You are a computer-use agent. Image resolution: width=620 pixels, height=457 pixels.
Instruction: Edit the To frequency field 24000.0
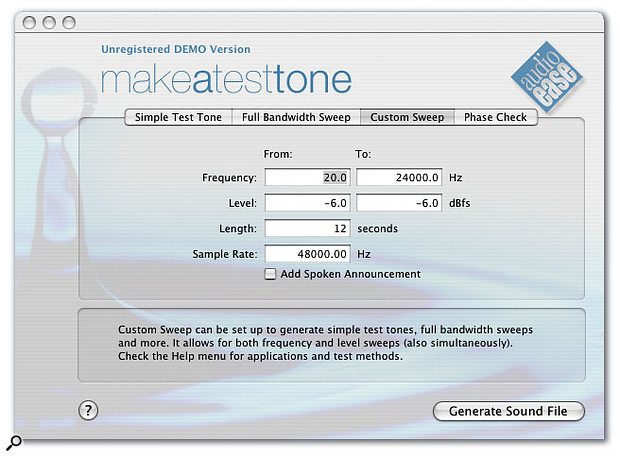tap(399, 178)
